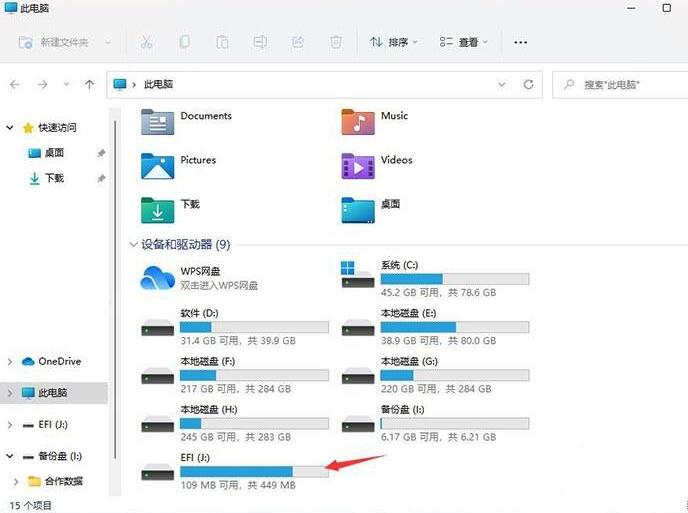This screenshot has height=513, width=688.
Task: Click the Rename icon in toolbar
Action: (260, 42)
